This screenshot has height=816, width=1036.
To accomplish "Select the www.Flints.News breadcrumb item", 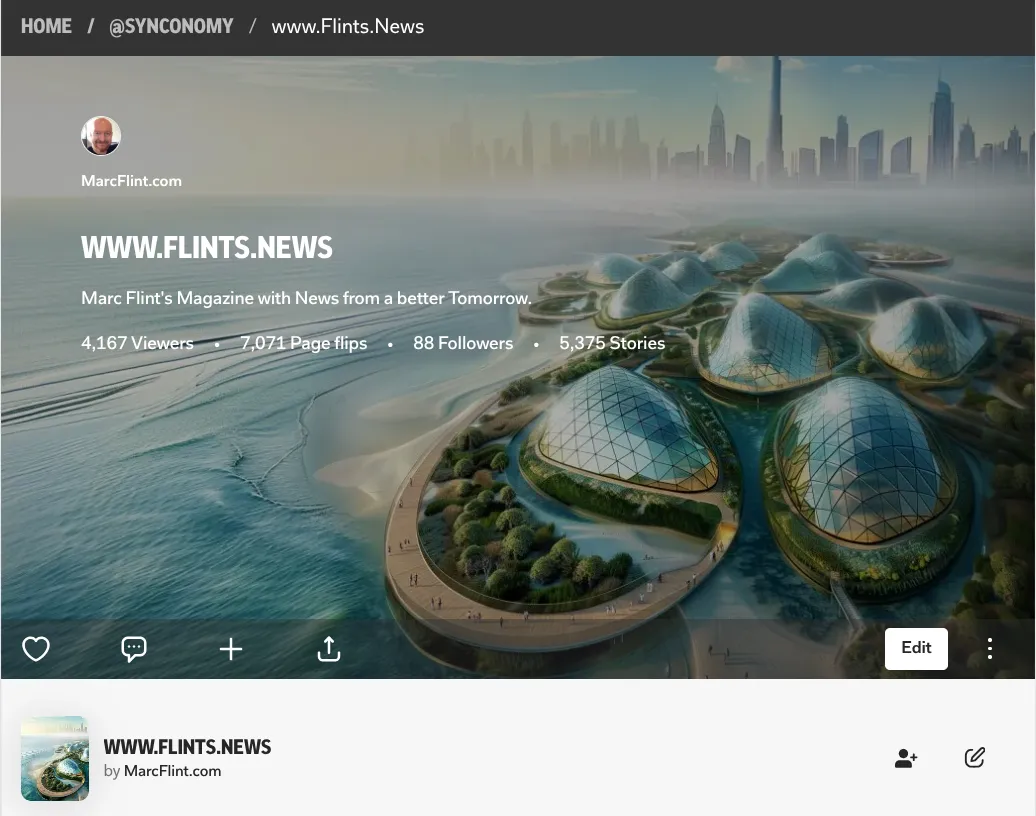I will pyautogui.click(x=348, y=26).
